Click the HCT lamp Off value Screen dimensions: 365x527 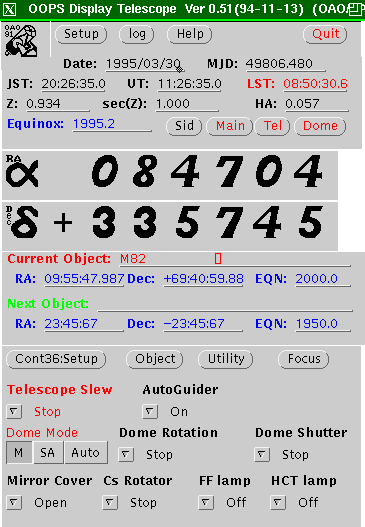click(x=308, y=503)
